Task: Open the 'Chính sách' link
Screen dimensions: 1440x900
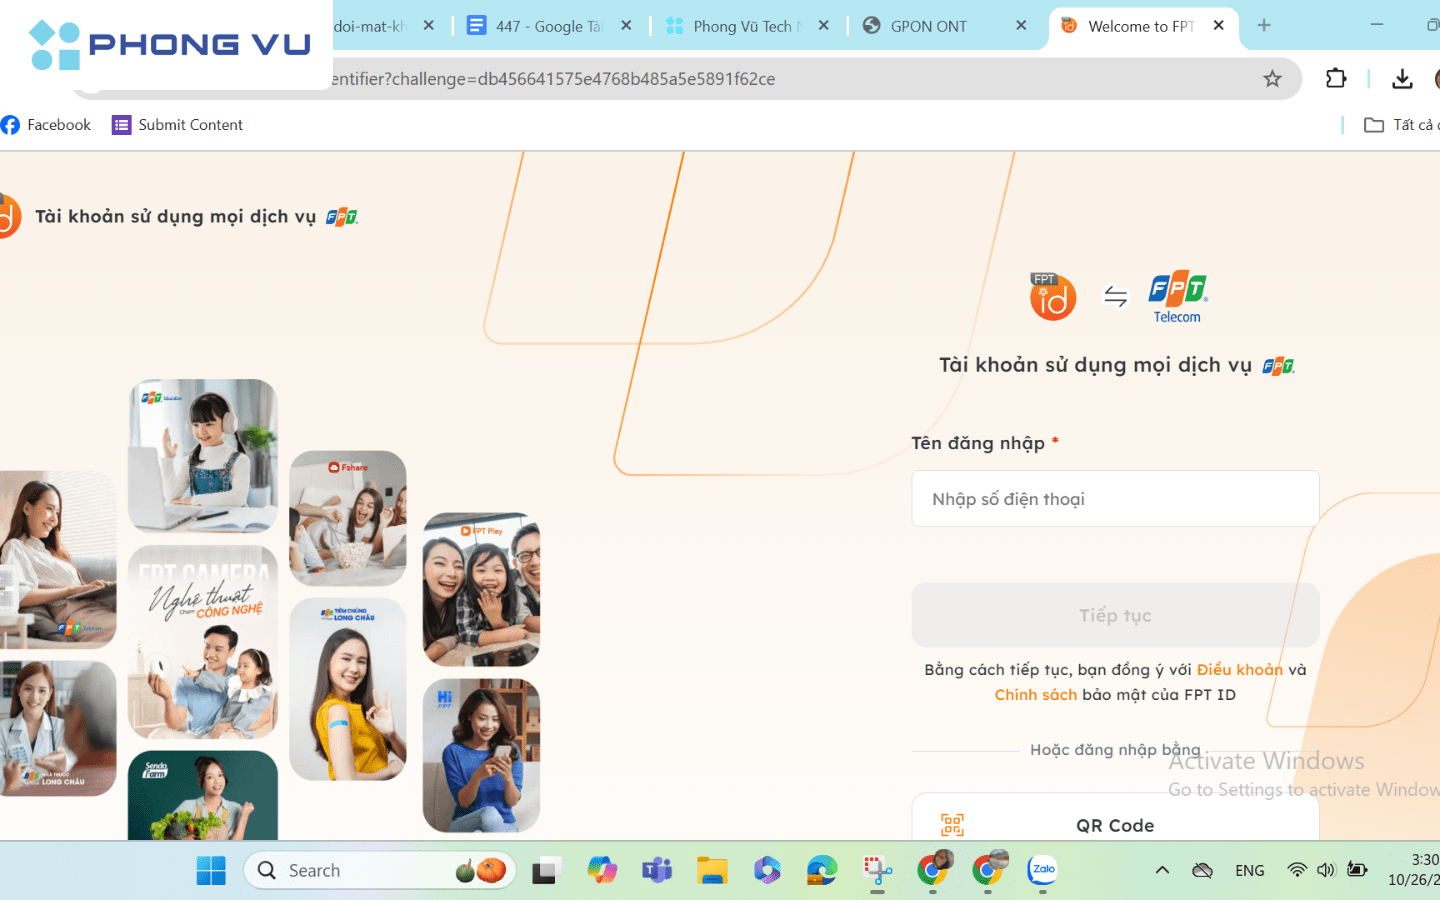Action: click(1035, 695)
